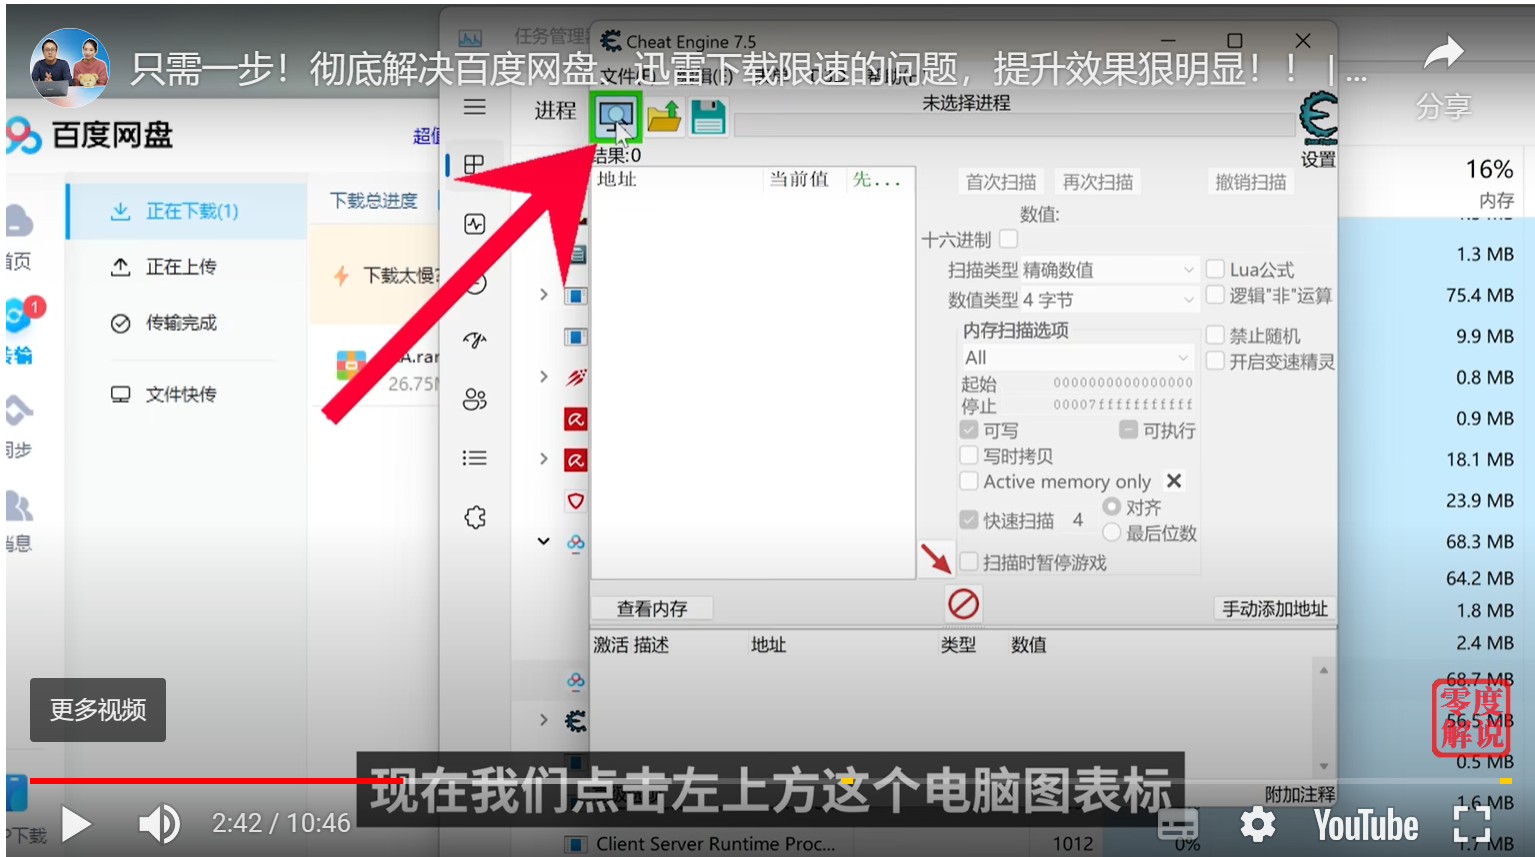Select 传输完成 in Baidu Netdisk
The image size is (1535, 857).
[x=186, y=323]
